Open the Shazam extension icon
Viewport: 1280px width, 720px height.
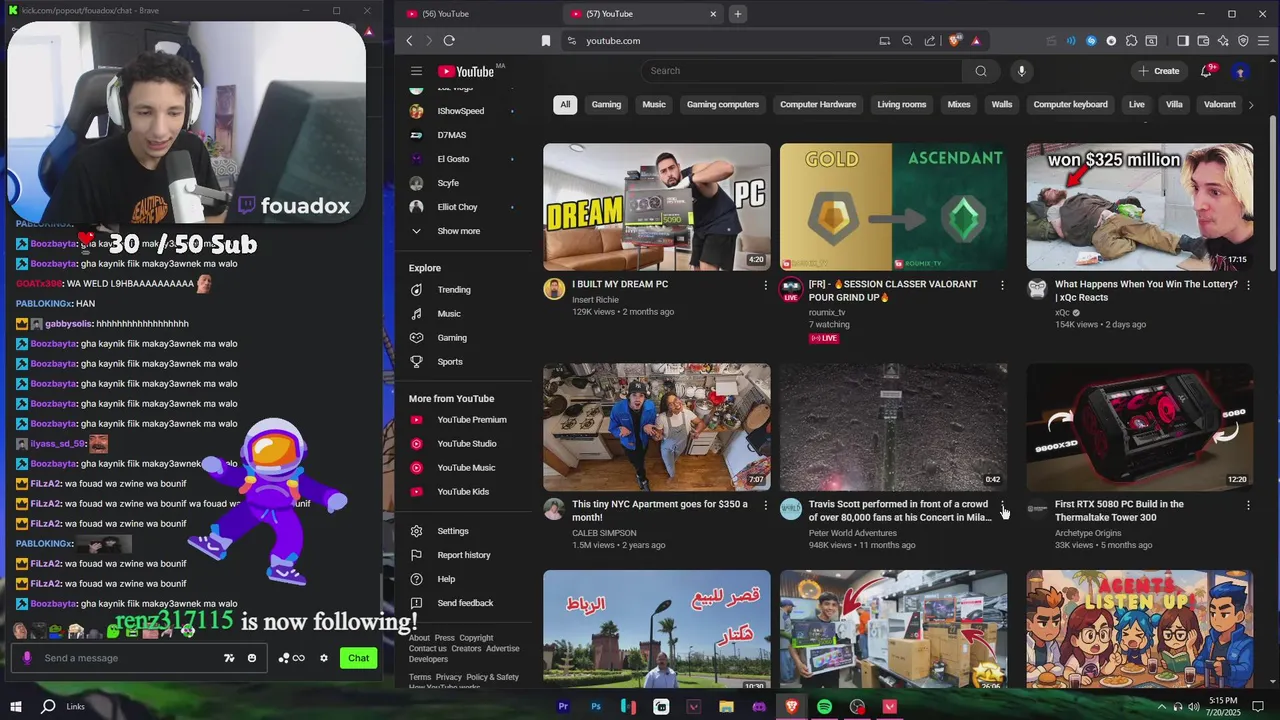(x=1091, y=41)
